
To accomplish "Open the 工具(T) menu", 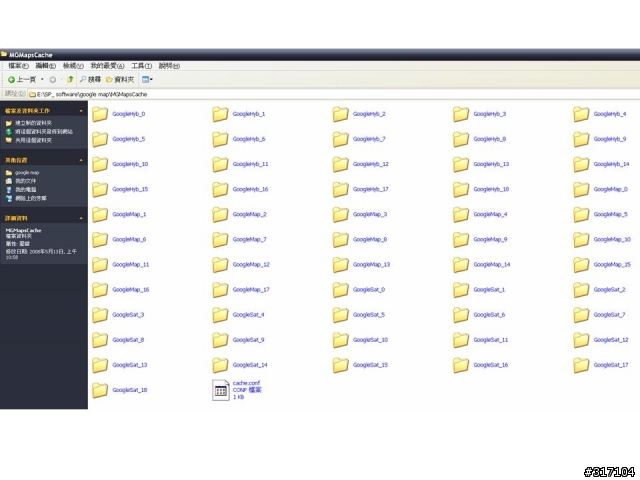I will point(142,66).
